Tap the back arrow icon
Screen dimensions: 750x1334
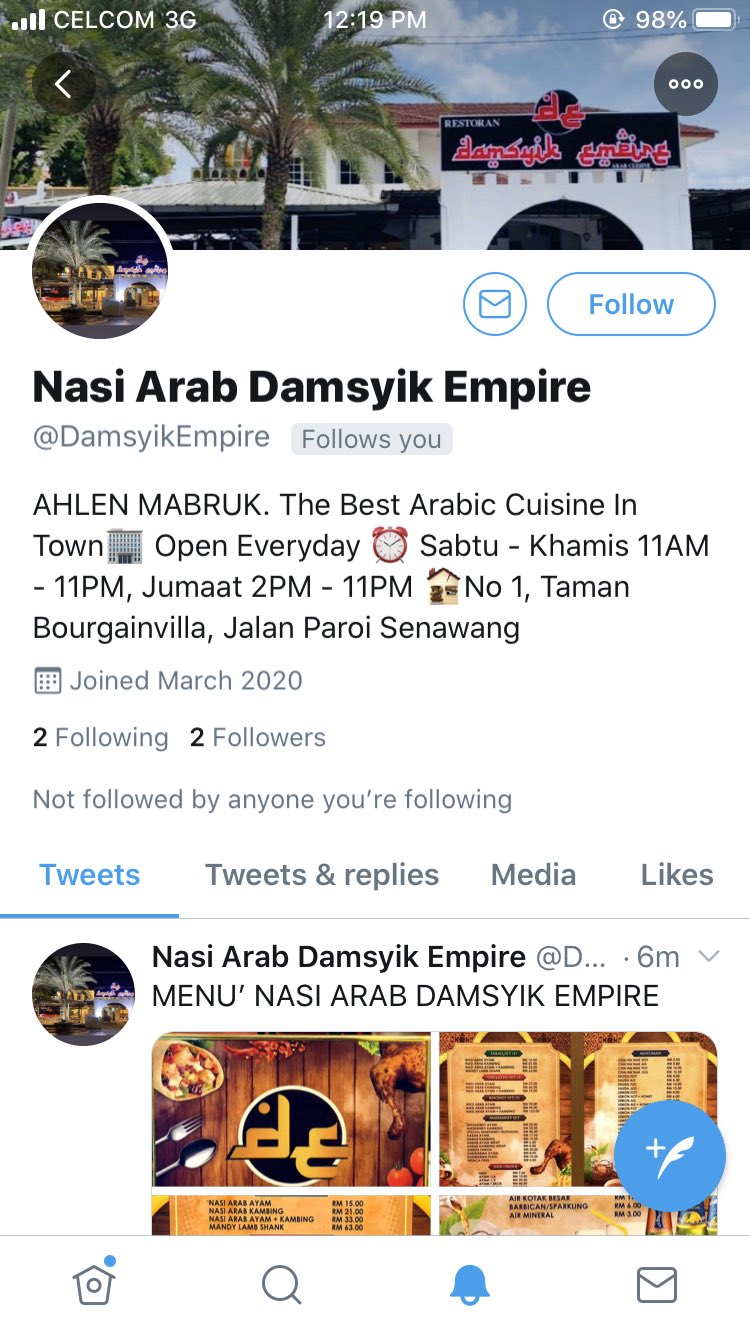coord(64,84)
